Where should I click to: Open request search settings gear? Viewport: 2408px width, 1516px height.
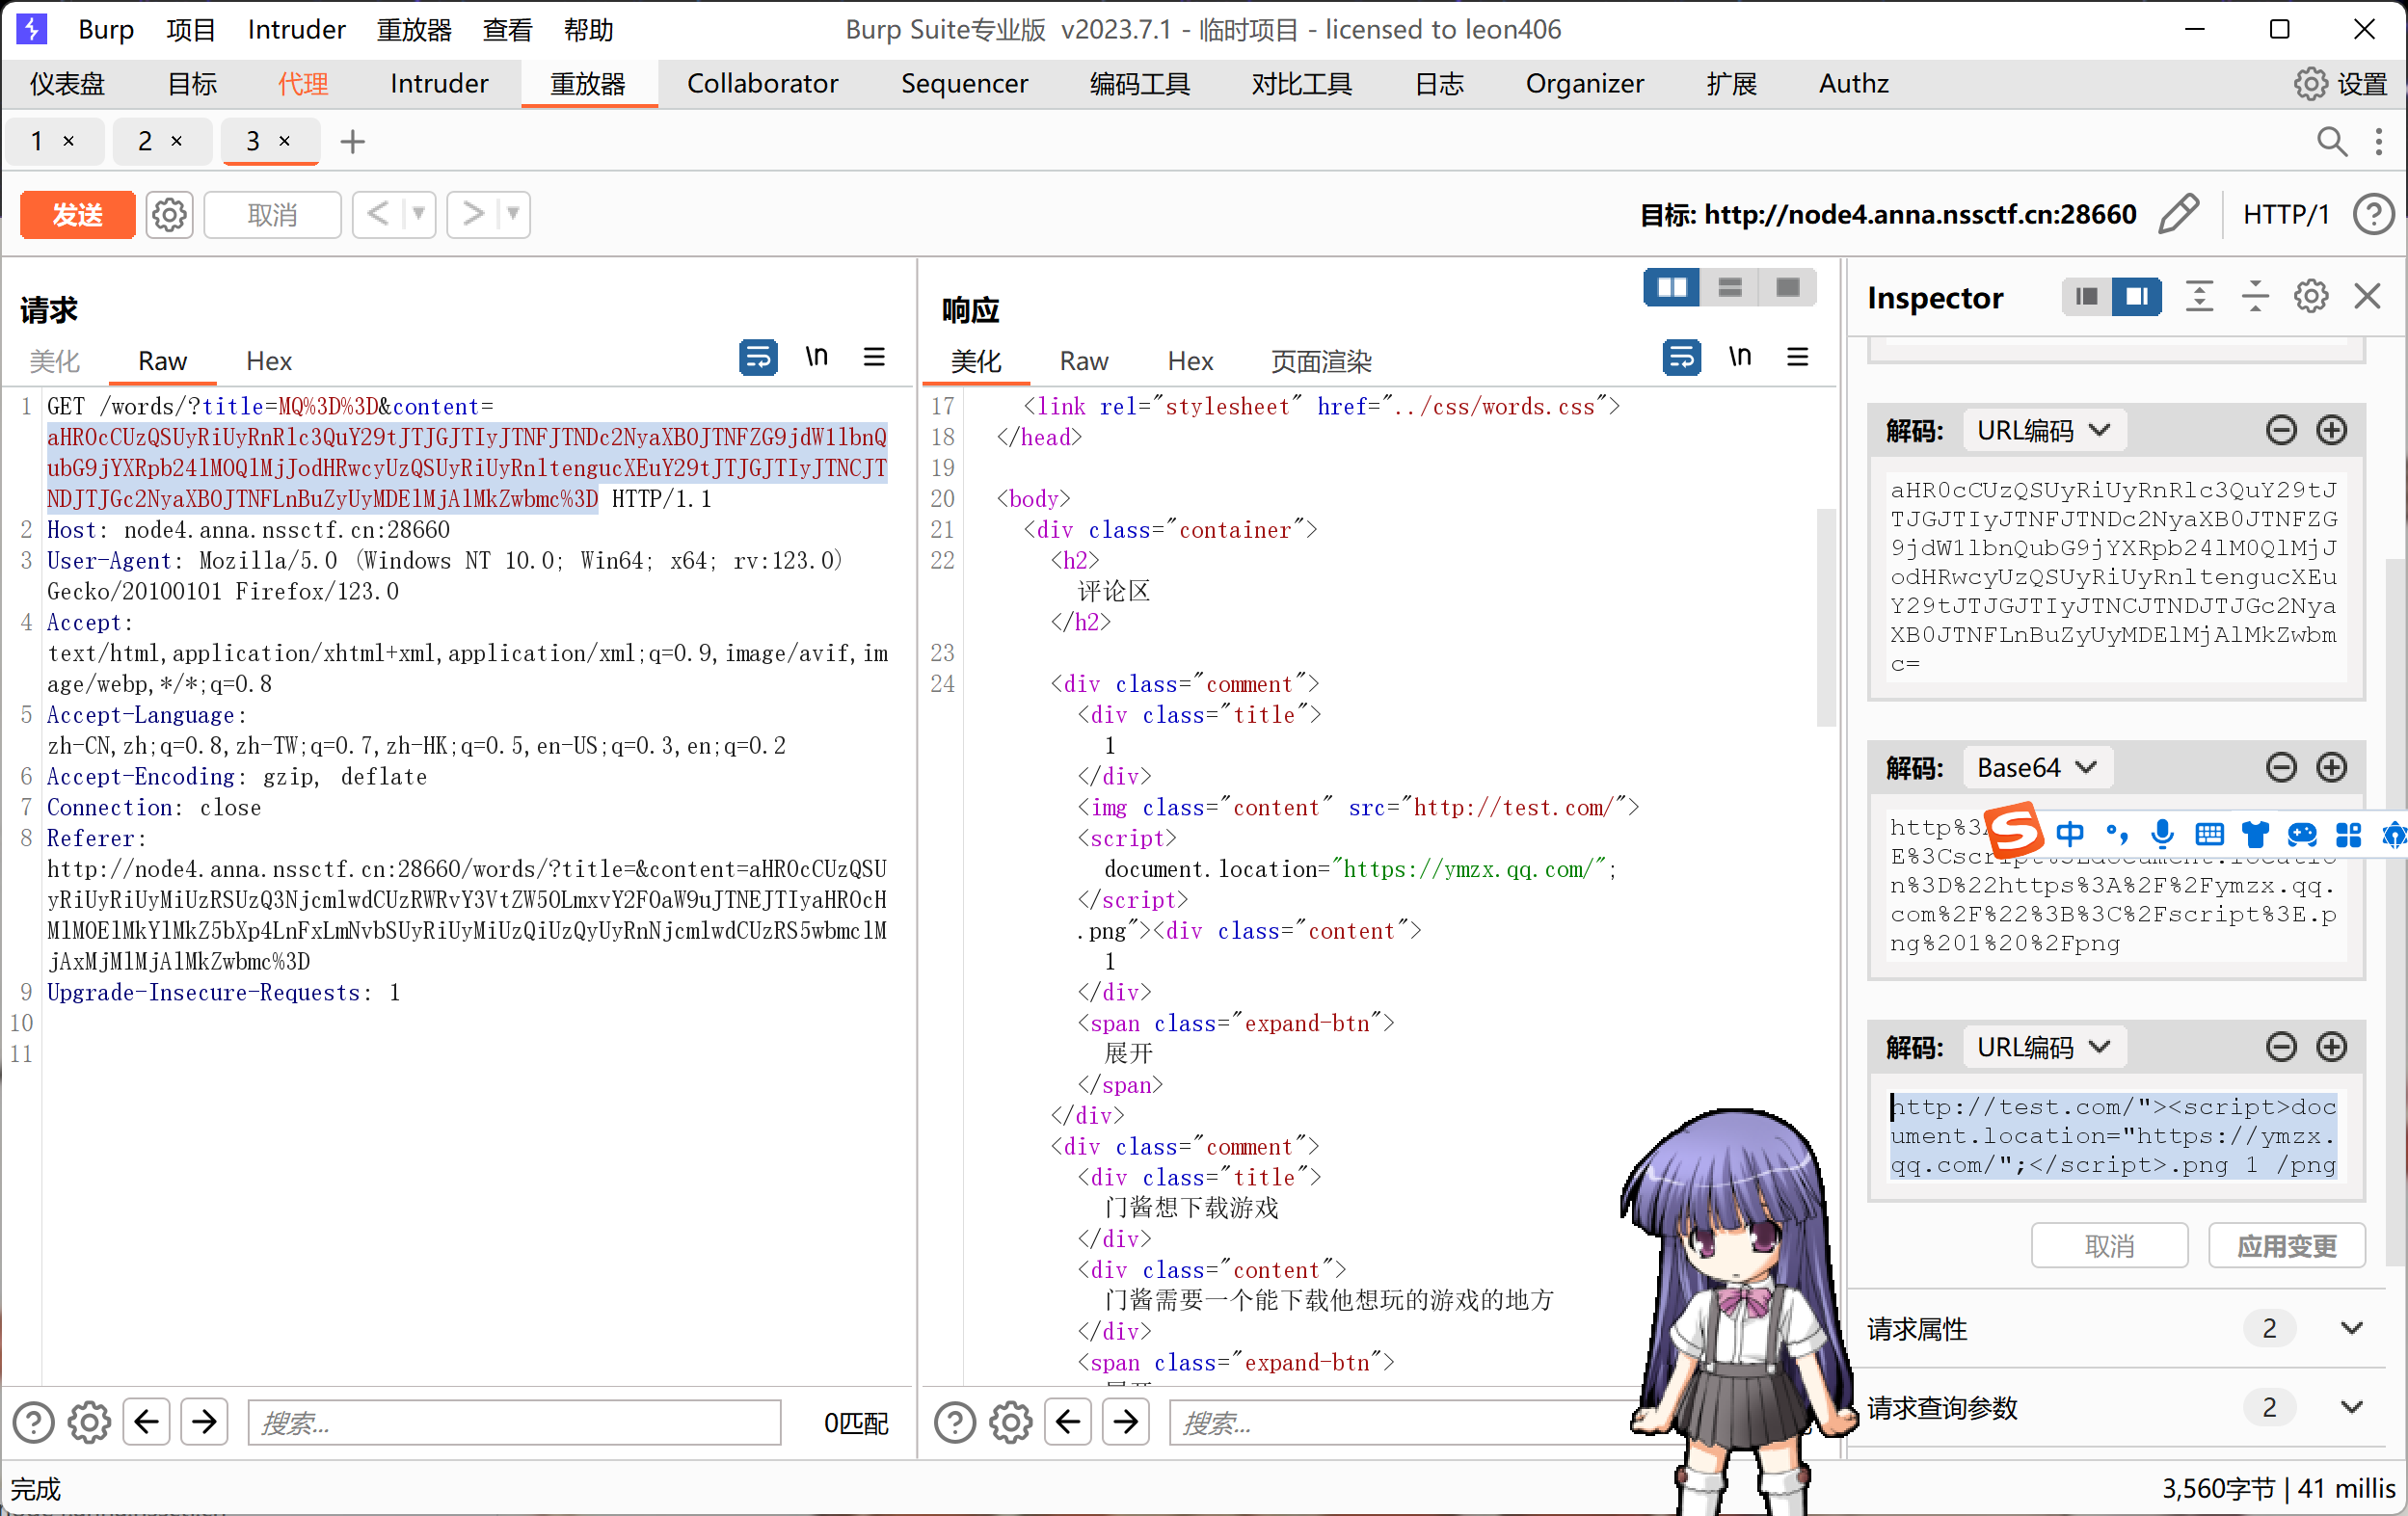89,1422
